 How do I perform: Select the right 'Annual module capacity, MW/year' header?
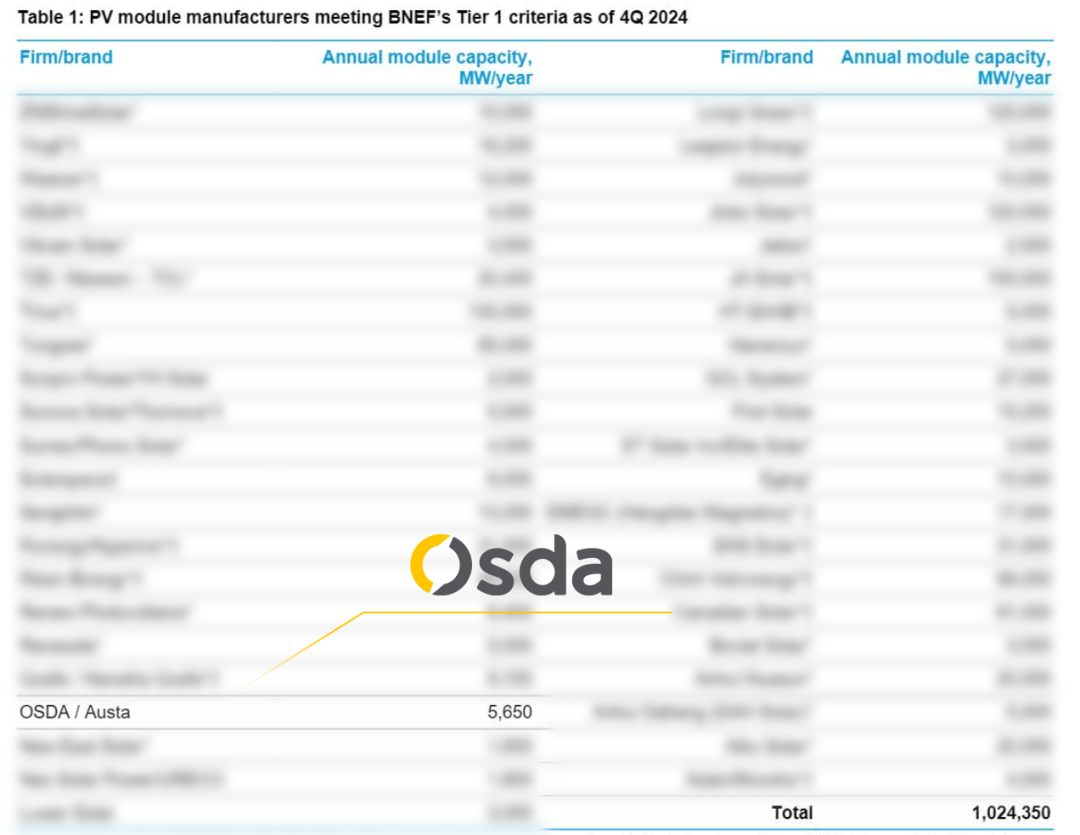[946, 68]
